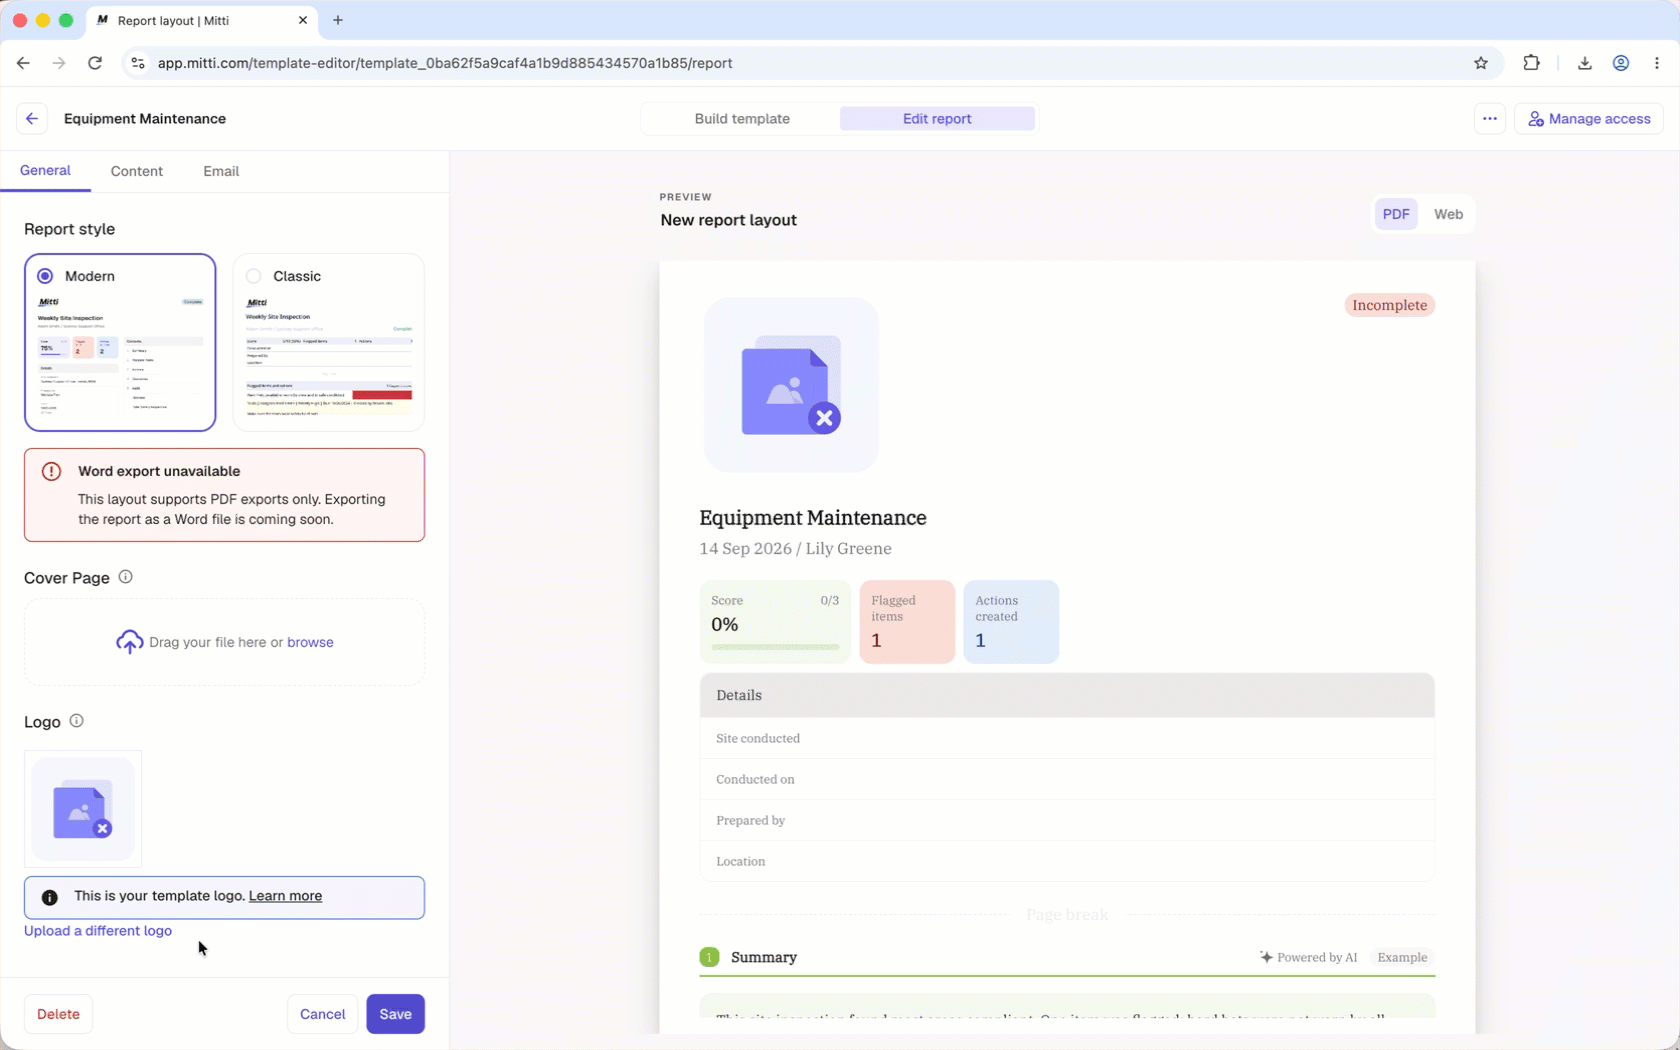Image resolution: width=1680 pixels, height=1050 pixels.
Task: Open the browser three-dot menu
Action: point(1657,63)
